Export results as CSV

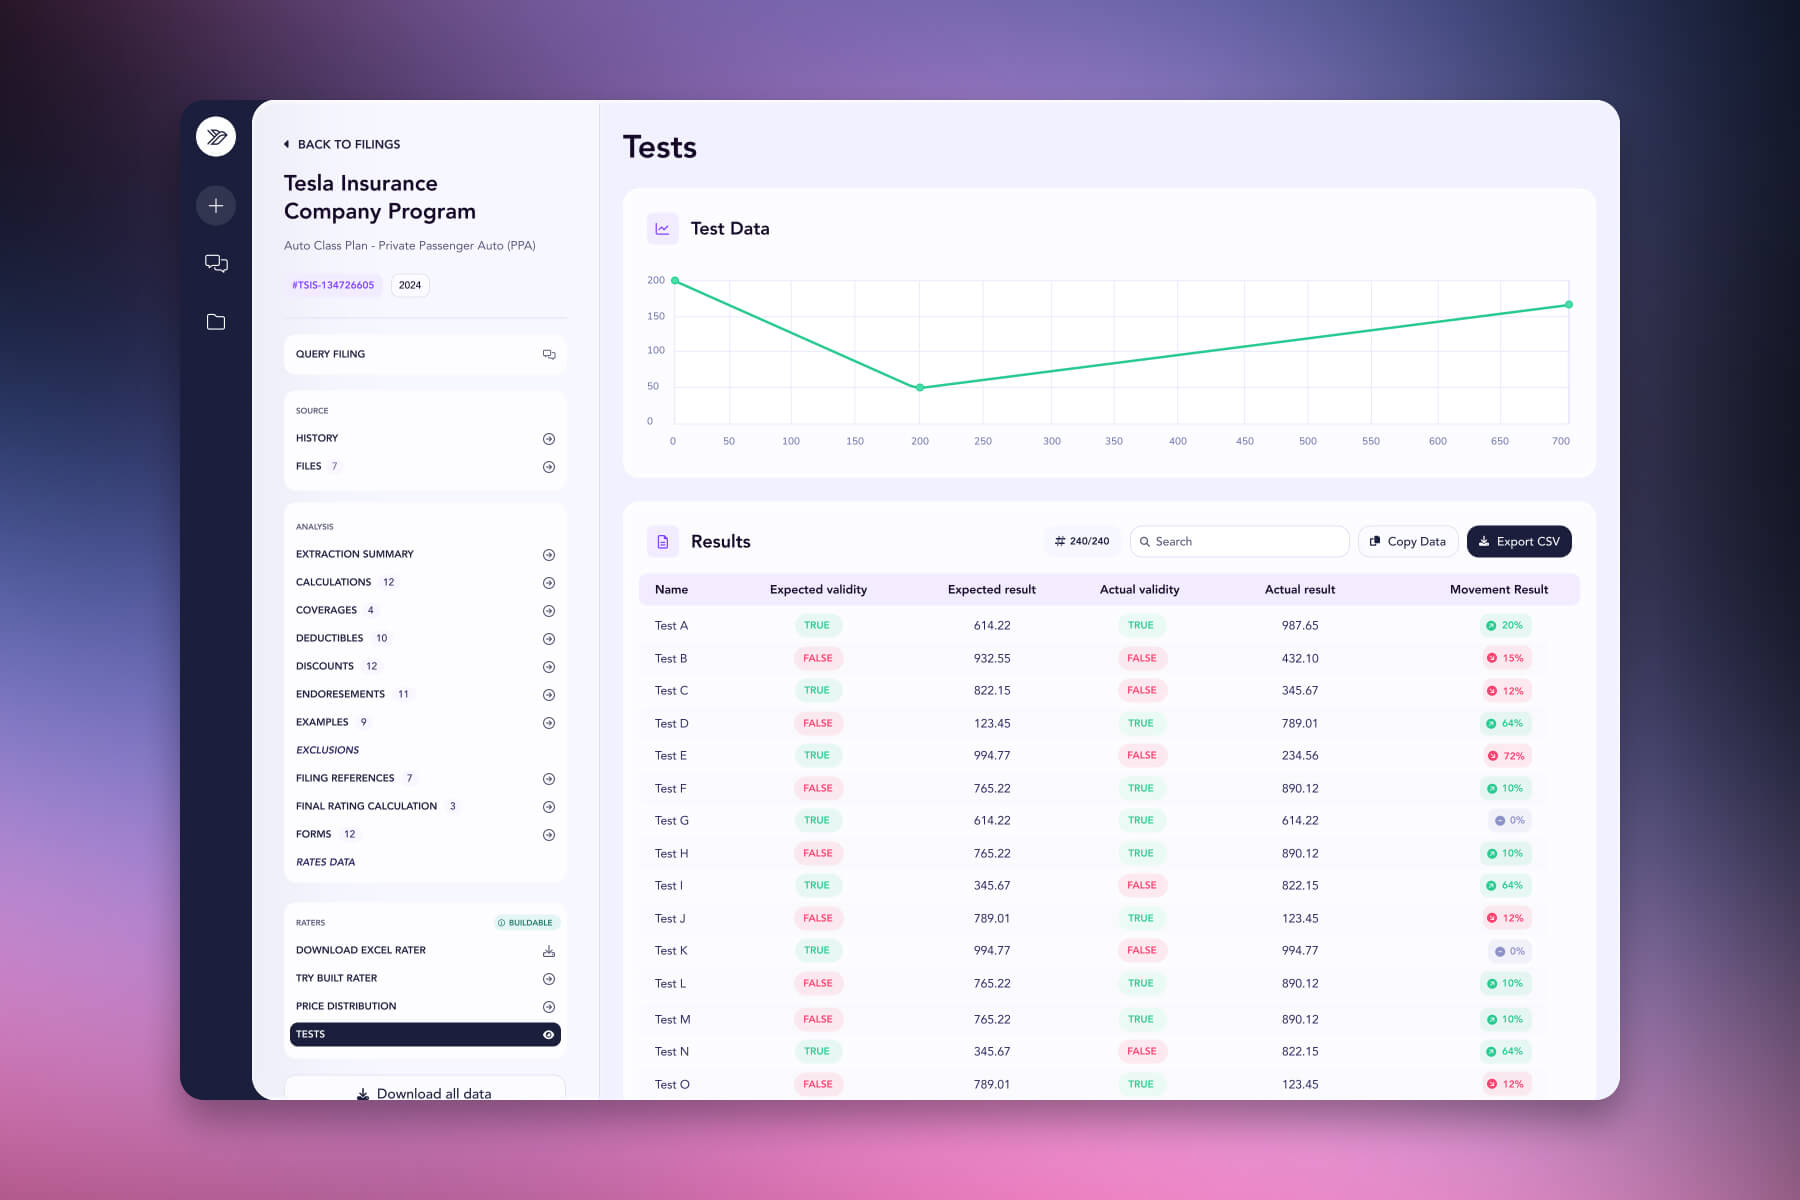tap(1518, 541)
